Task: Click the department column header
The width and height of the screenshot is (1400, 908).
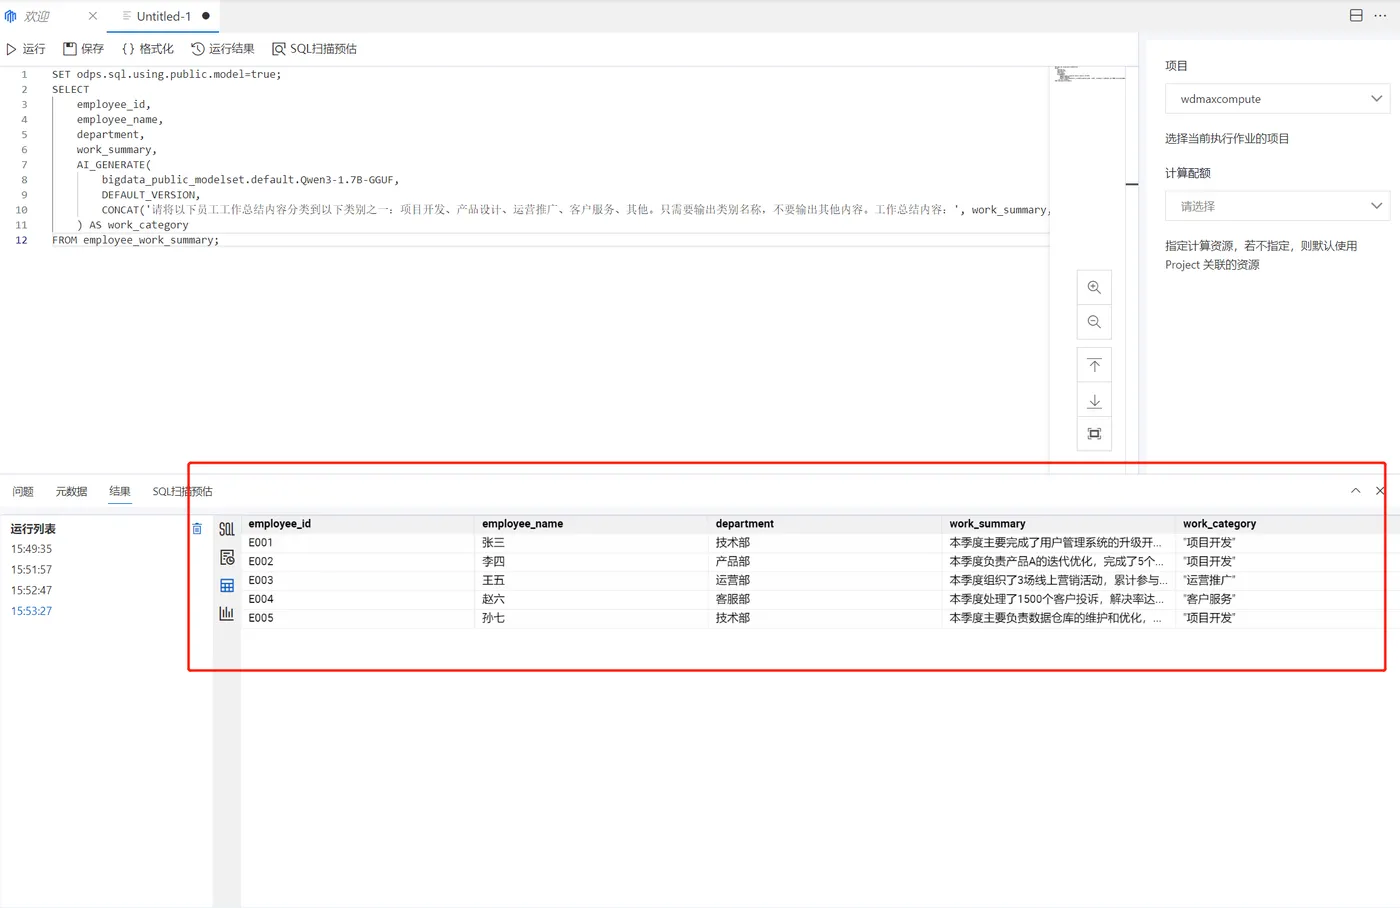Action: point(826,523)
